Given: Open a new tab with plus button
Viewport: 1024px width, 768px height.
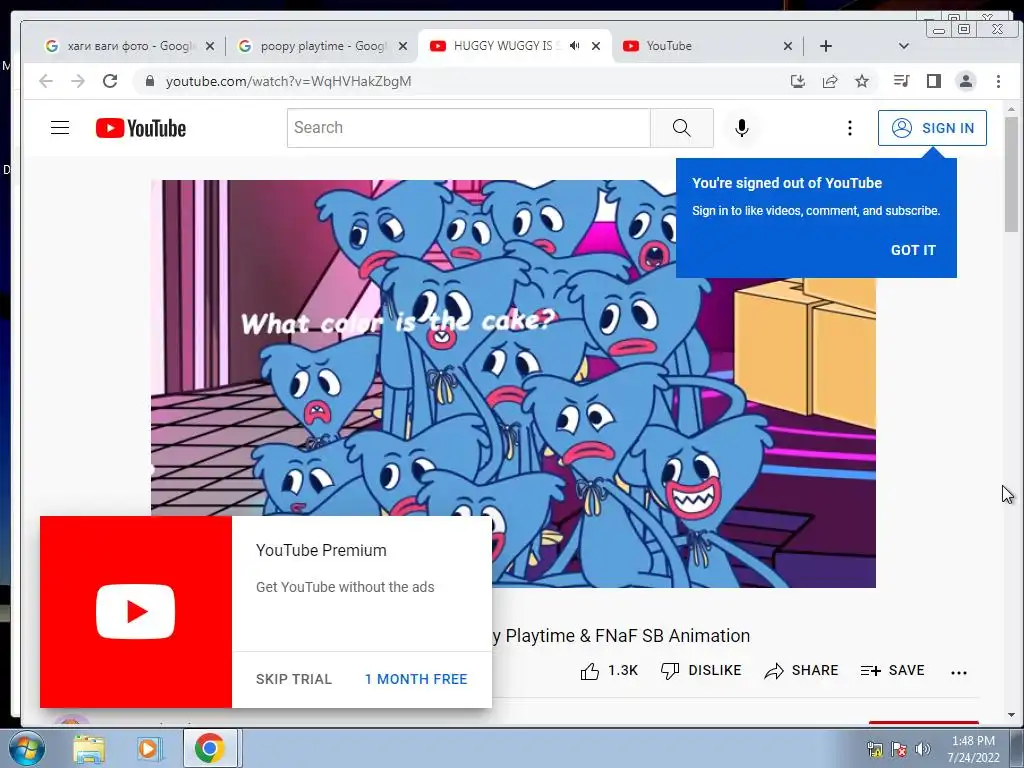Looking at the screenshot, I should coord(825,46).
